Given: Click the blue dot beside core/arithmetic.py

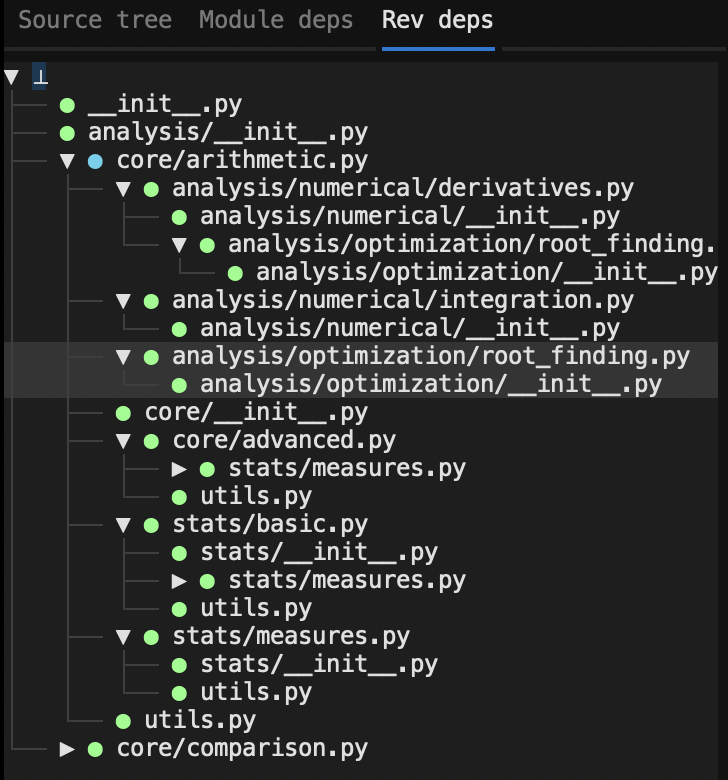Looking at the screenshot, I should pos(95,161).
